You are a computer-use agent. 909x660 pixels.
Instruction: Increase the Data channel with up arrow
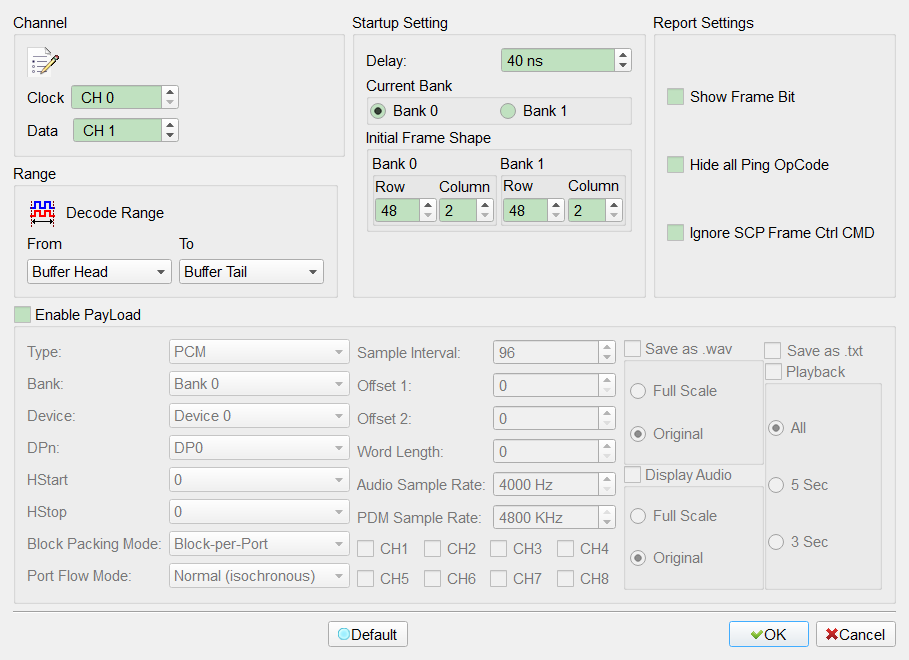pos(170,125)
